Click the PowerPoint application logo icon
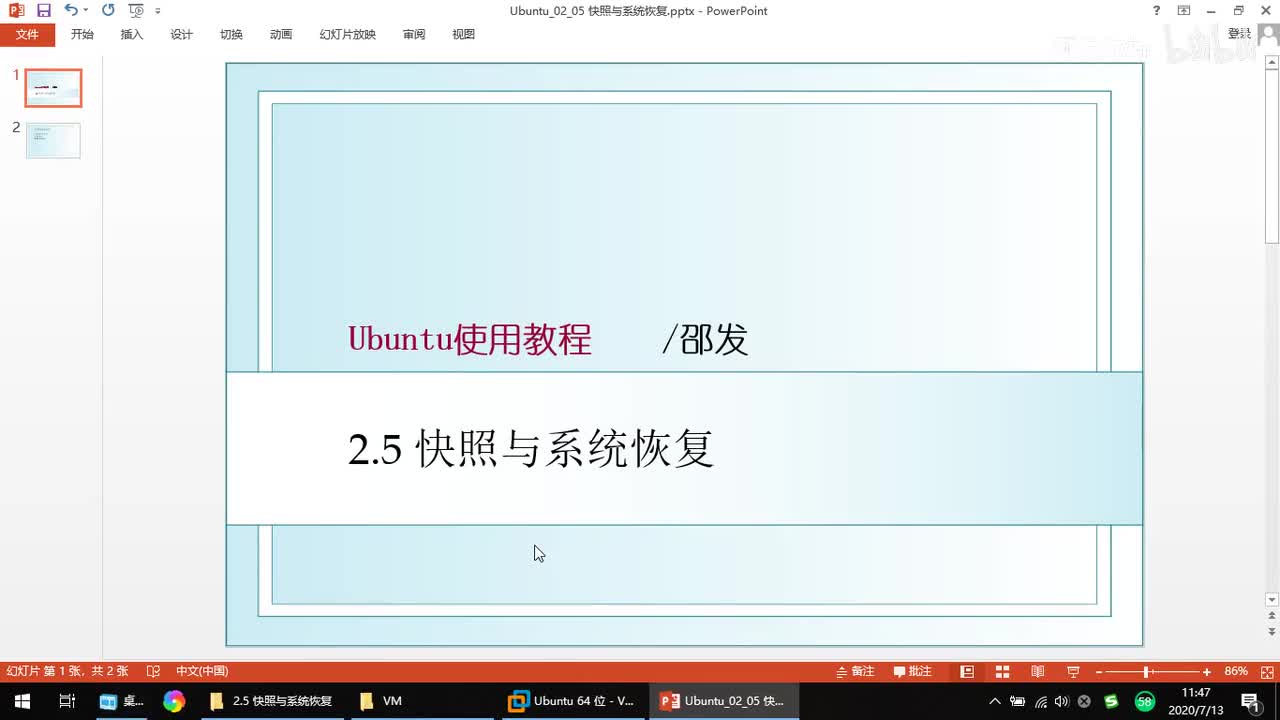 [16, 10]
